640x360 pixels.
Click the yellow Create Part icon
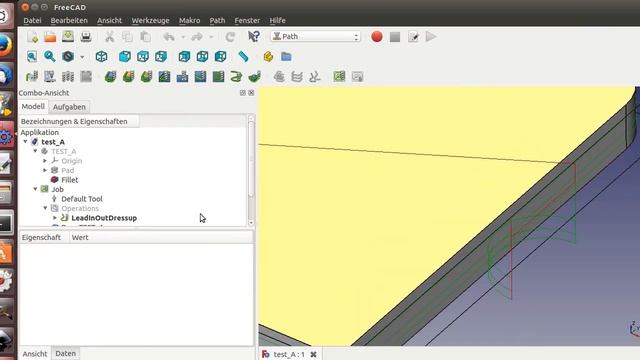click(x=268, y=56)
